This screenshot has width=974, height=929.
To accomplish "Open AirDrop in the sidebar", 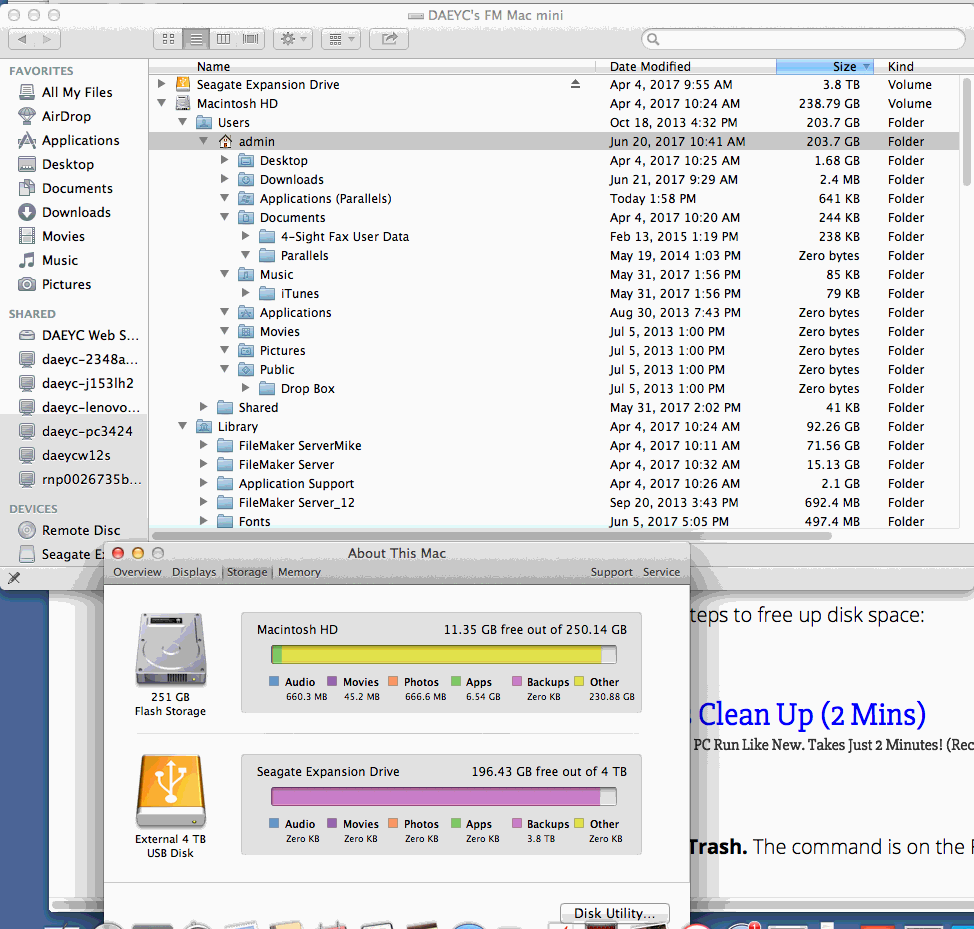I will (66, 116).
